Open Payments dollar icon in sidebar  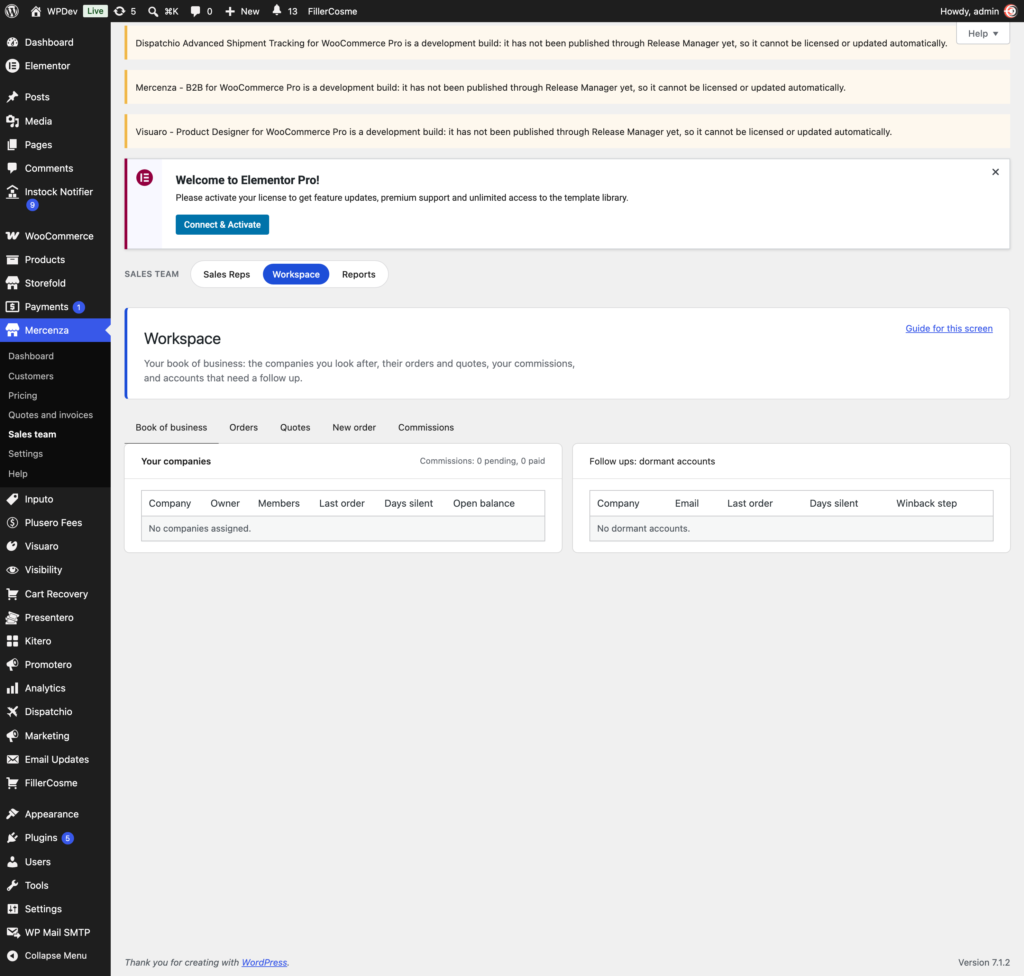coord(12,306)
